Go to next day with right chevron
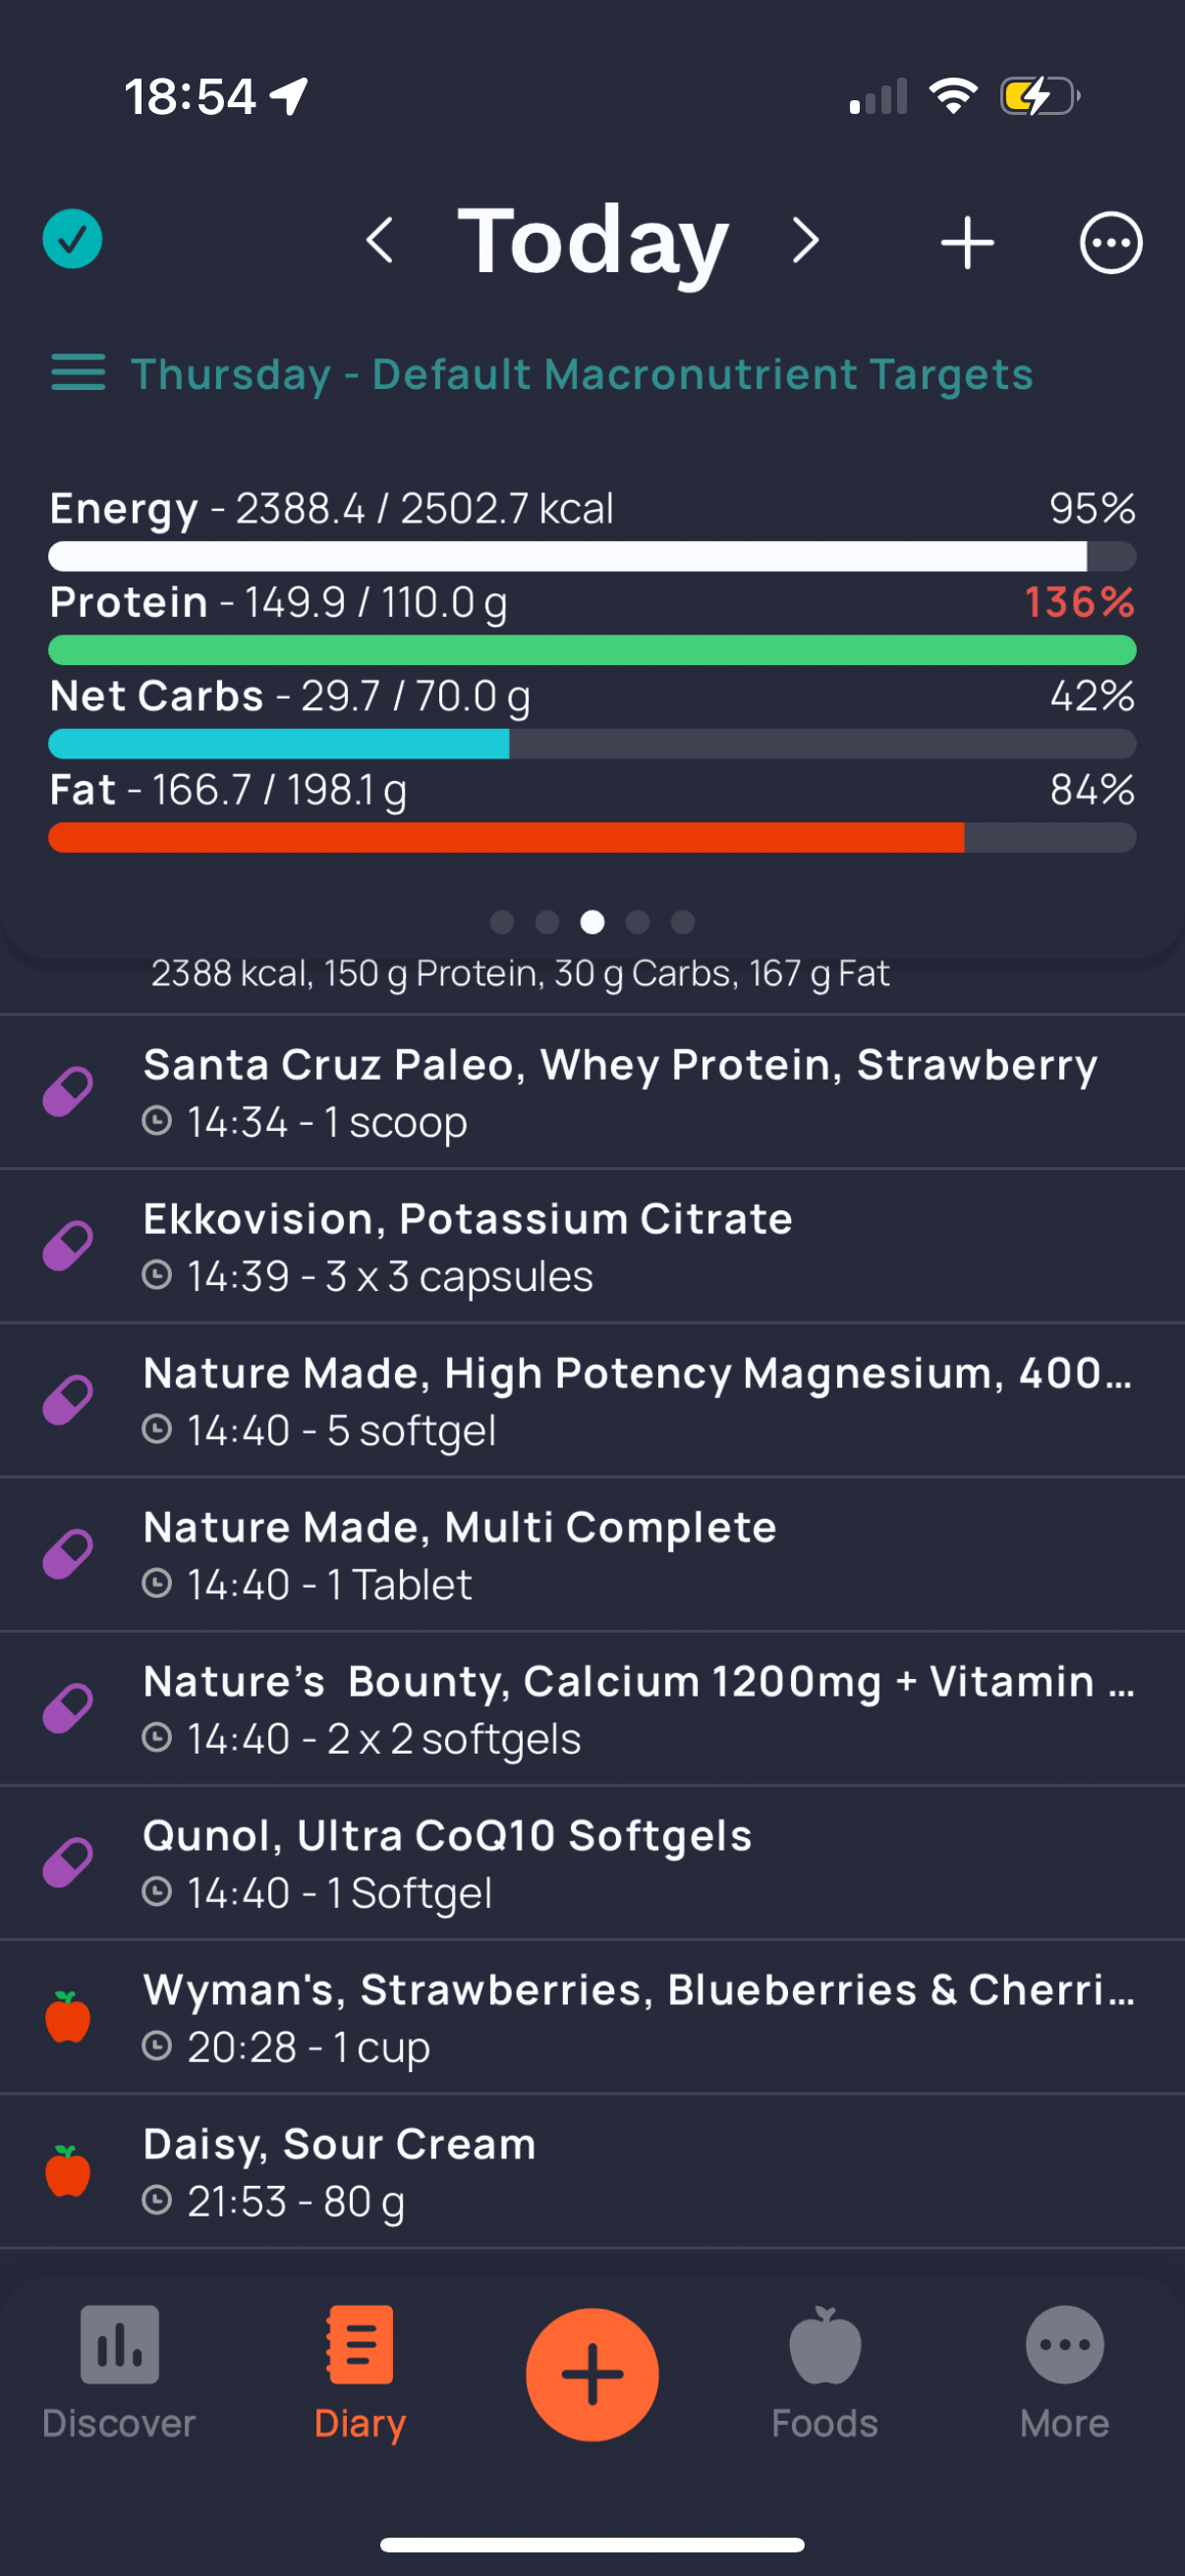1185x2576 pixels. [x=805, y=241]
